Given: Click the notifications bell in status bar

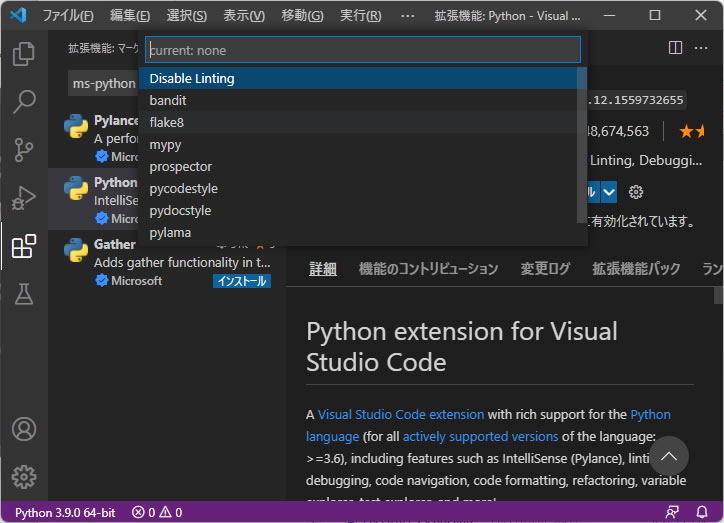Looking at the screenshot, I should 702,512.
